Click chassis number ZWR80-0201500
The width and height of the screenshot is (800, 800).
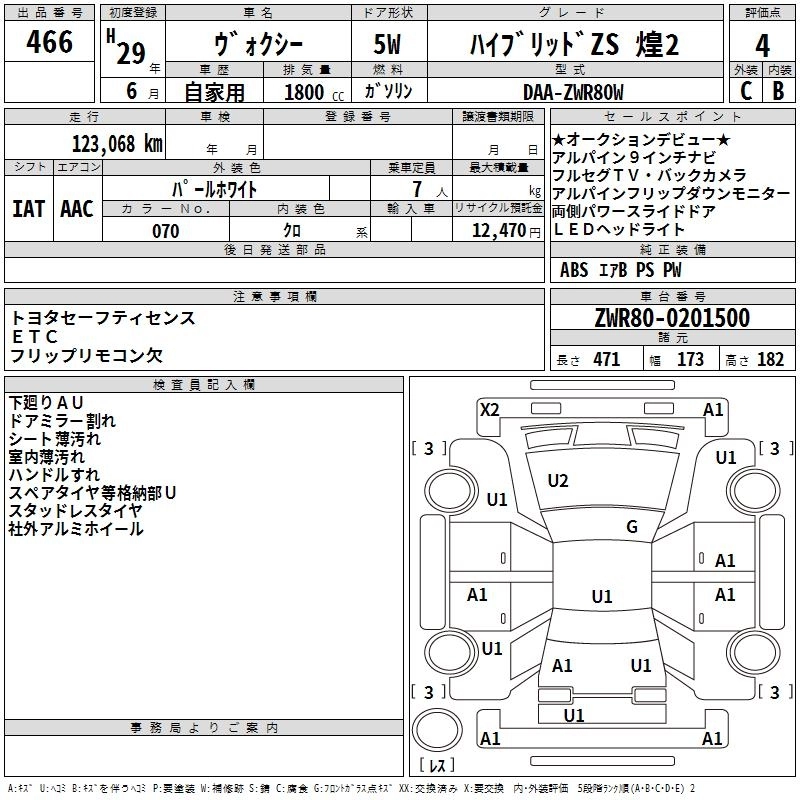(x=672, y=317)
